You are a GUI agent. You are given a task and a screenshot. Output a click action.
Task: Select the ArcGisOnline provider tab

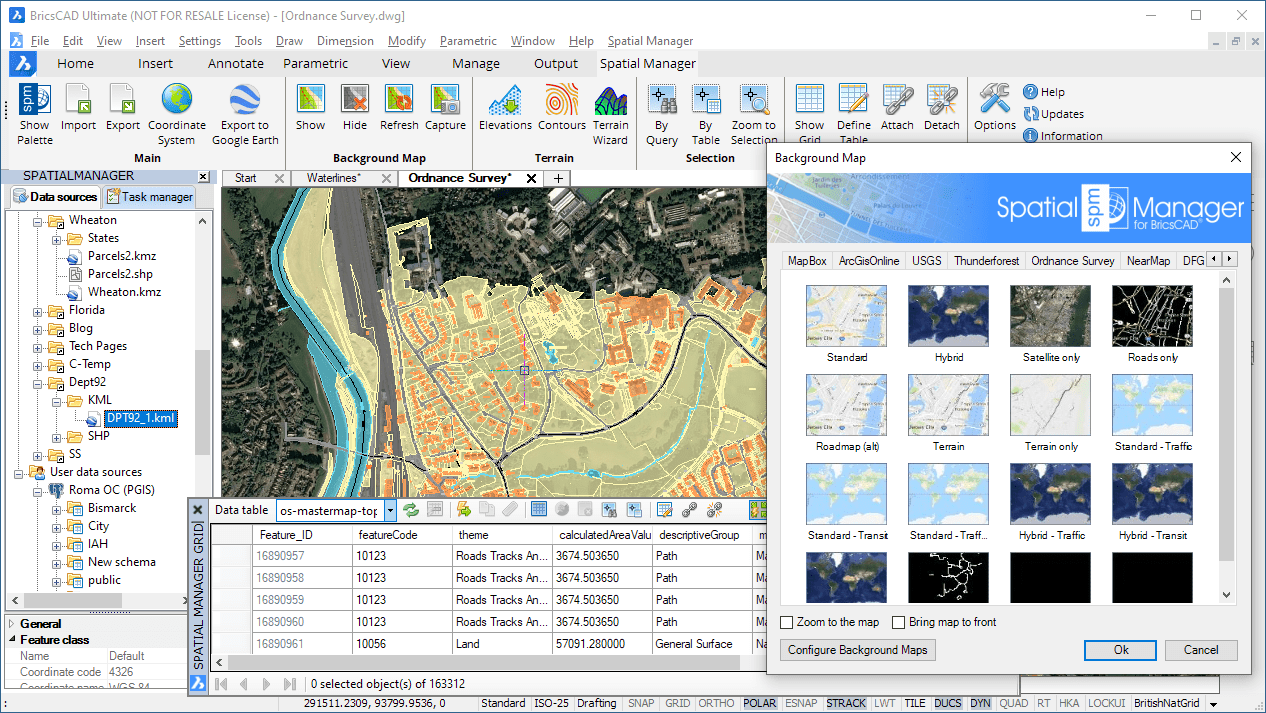pos(869,260)
